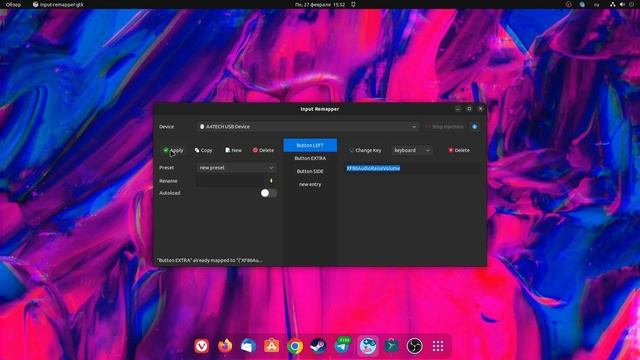Image resolution: width=640 pixels, height=360 pixels.
Task: Click the status bar 'Button EXTRA already mapped' message
Action: tap(210, 260)
